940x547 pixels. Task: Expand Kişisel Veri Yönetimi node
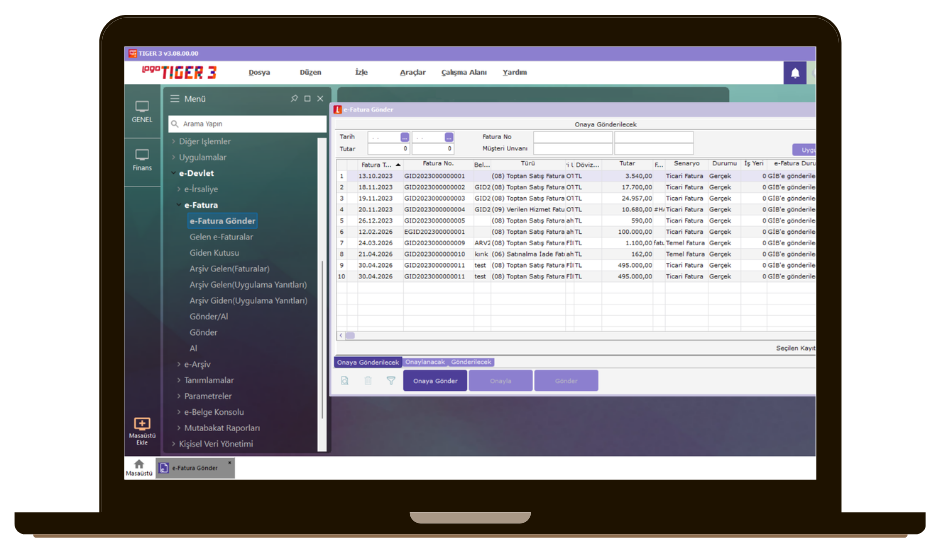tap(174, 444)
